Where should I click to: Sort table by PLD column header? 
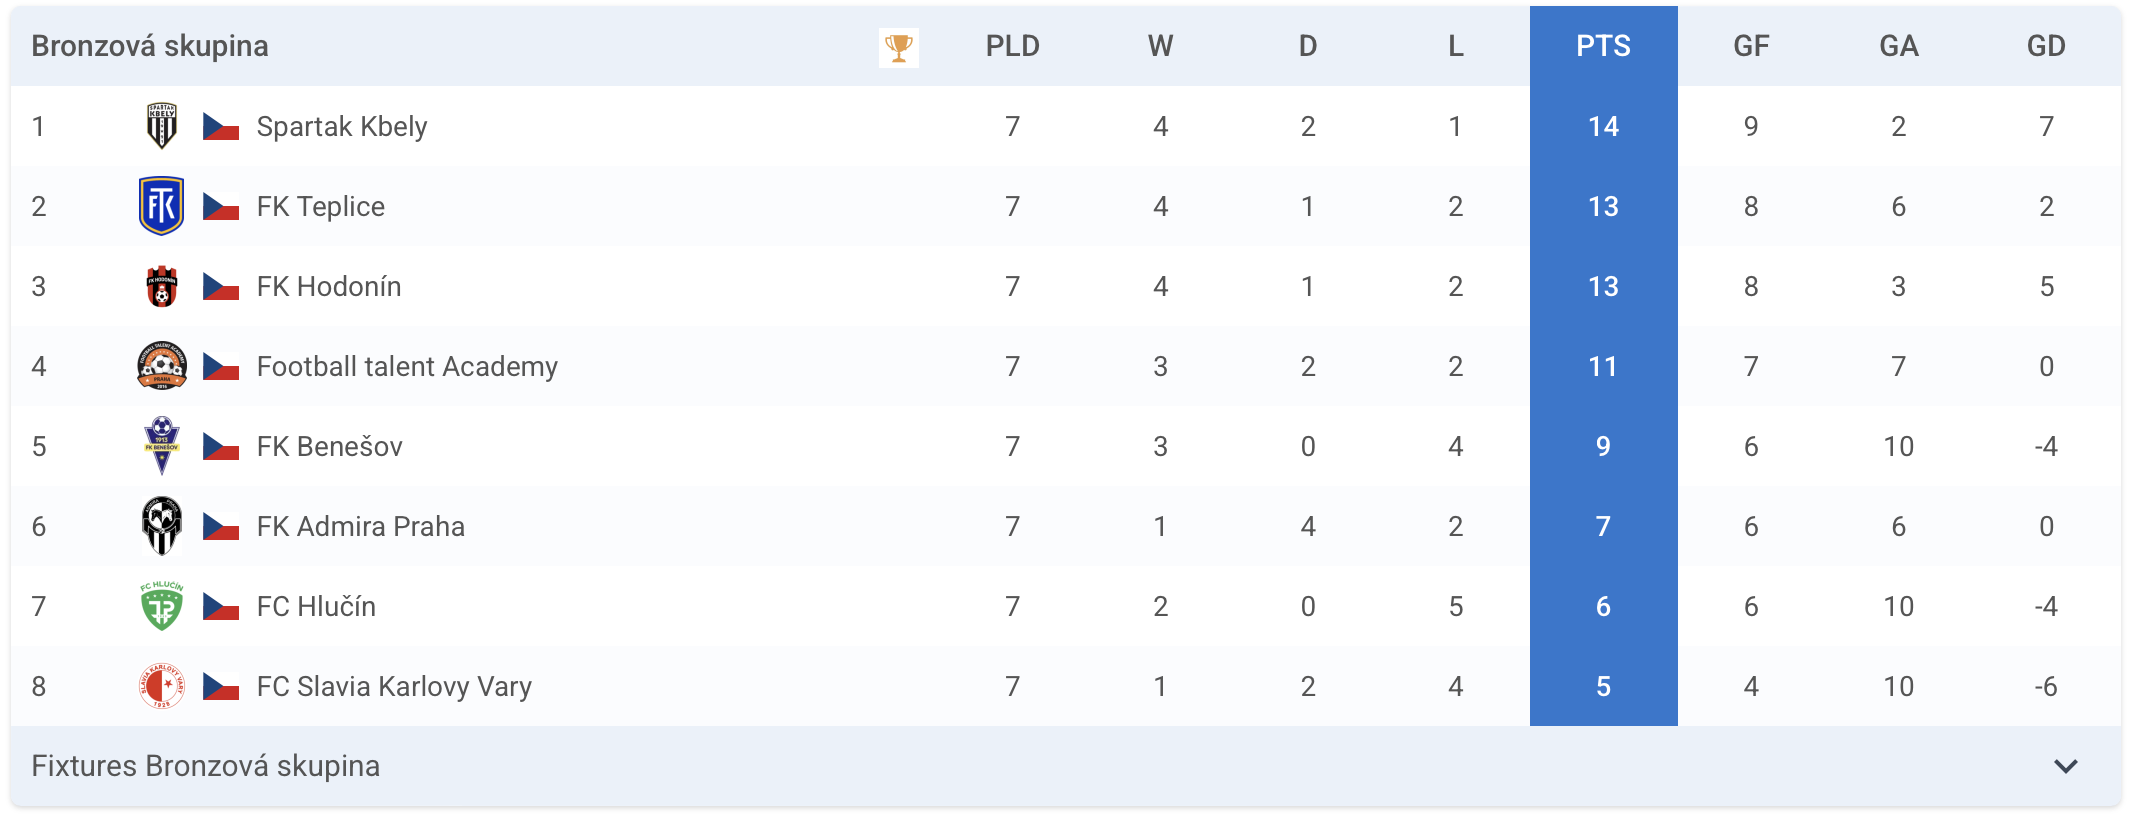(1012, 46)
